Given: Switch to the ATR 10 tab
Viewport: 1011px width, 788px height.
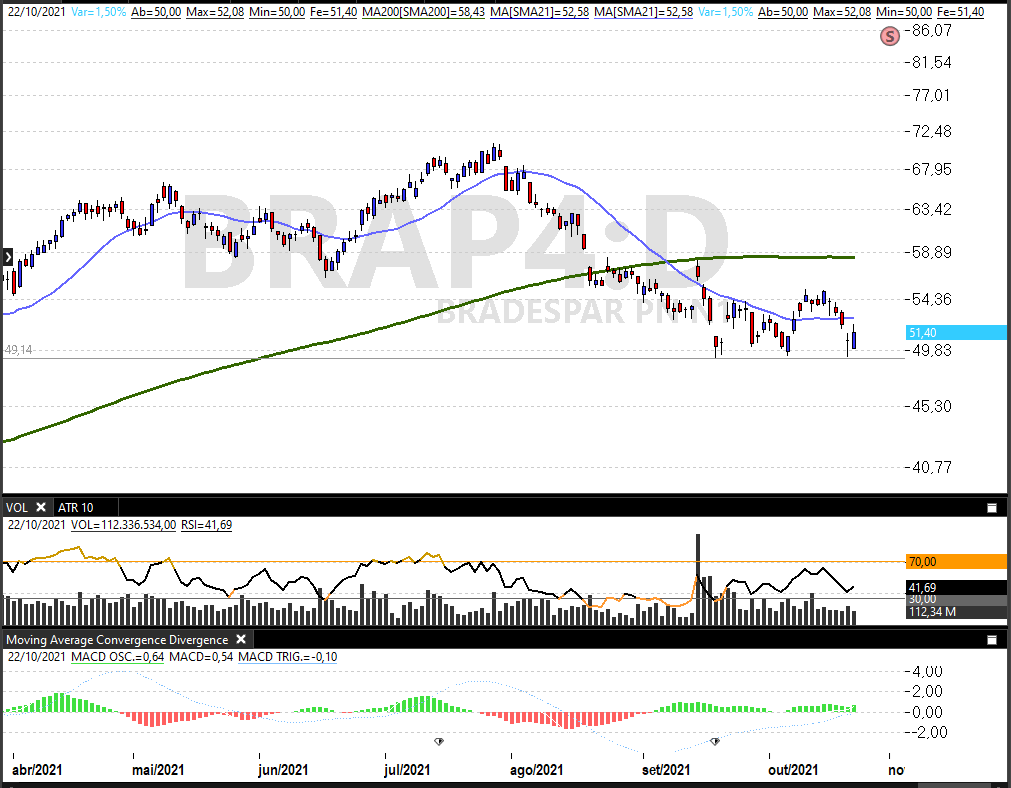Looking at the screenshot, I should click(76, 507).
